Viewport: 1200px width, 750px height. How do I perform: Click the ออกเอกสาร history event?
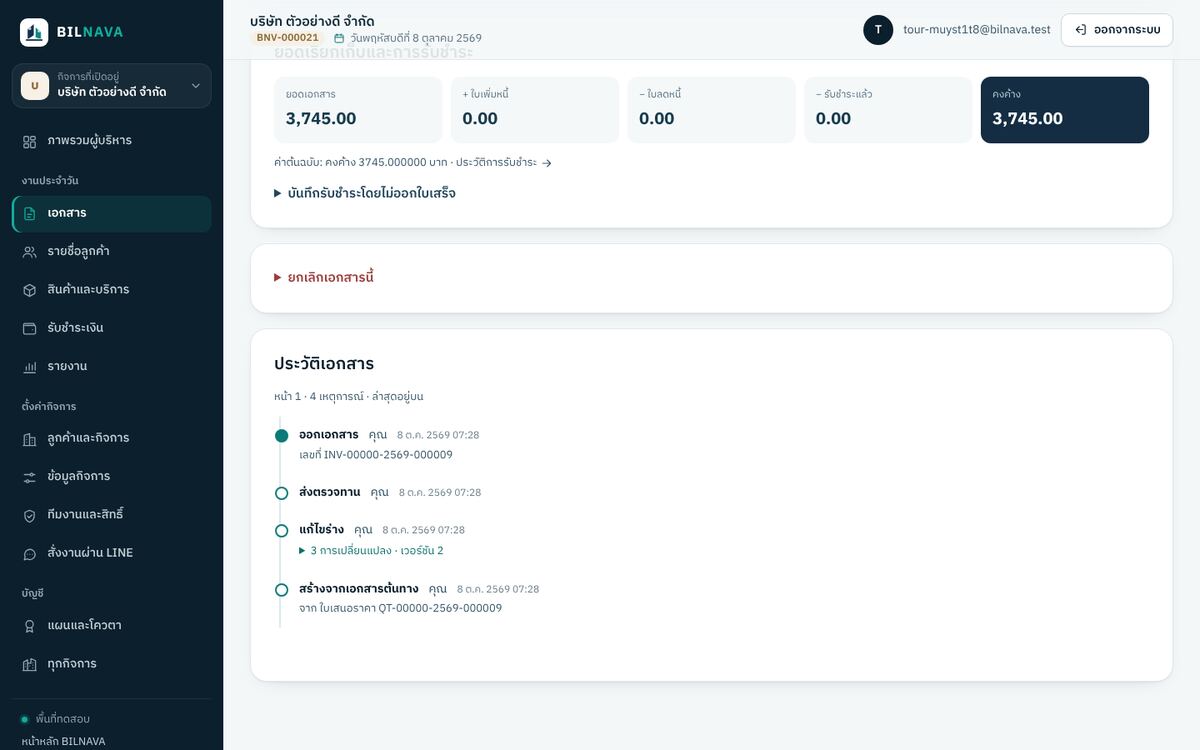(329, 435)
